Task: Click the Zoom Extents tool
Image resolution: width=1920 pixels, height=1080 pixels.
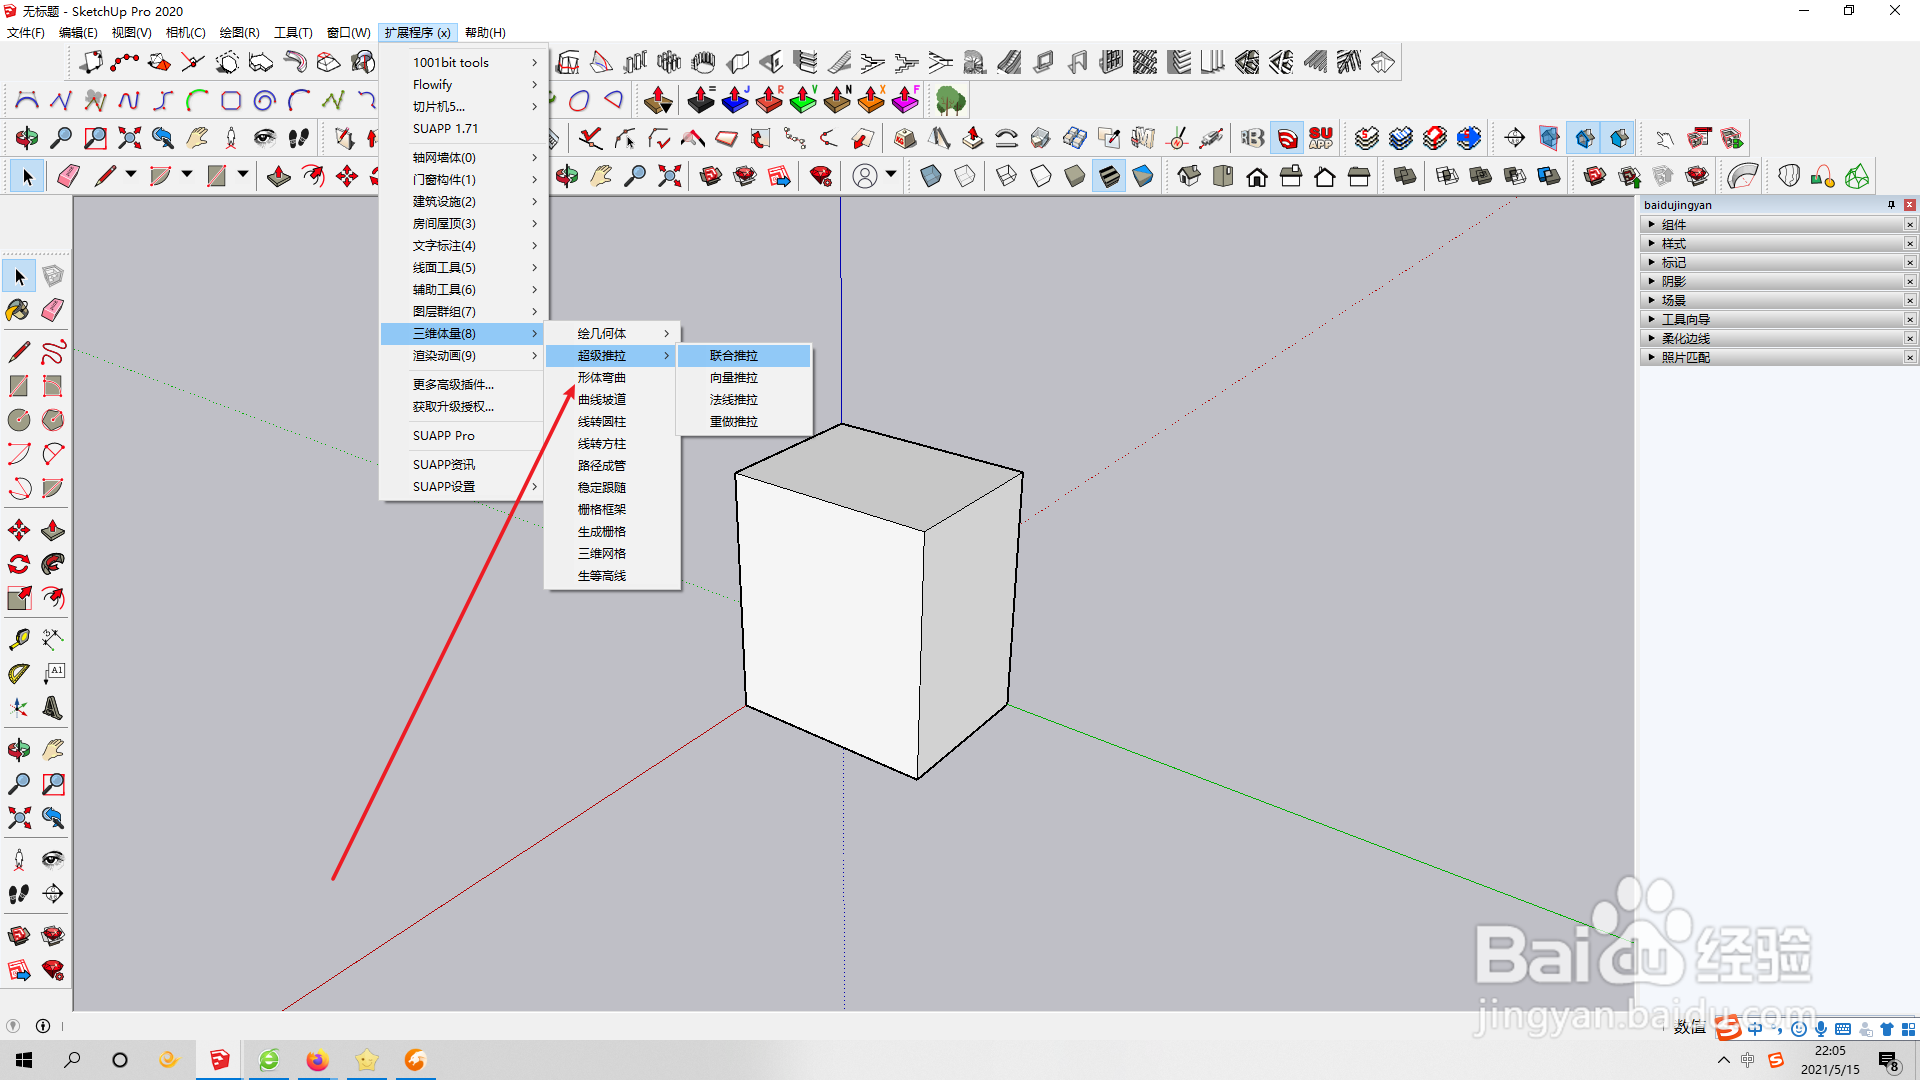Action: (18, 818)
